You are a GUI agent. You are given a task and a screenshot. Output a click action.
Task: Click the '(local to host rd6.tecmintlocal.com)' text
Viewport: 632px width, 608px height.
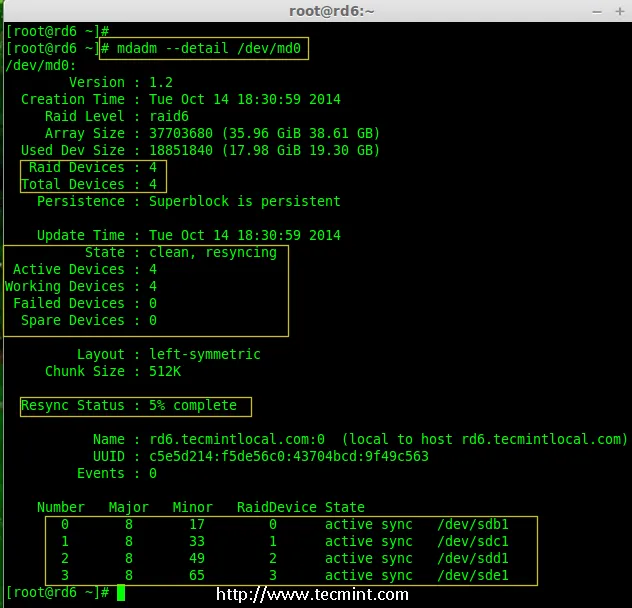pos(484,439)
